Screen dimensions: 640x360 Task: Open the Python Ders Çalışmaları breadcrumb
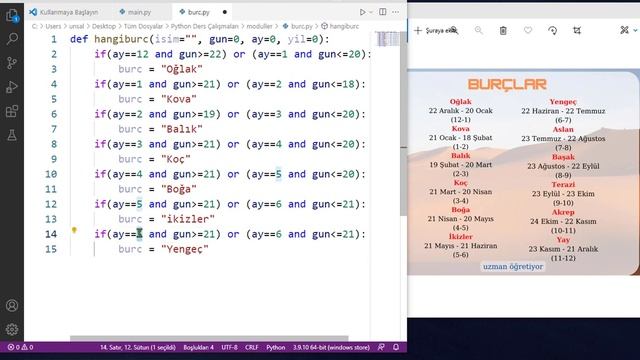[x=204, y=26]
